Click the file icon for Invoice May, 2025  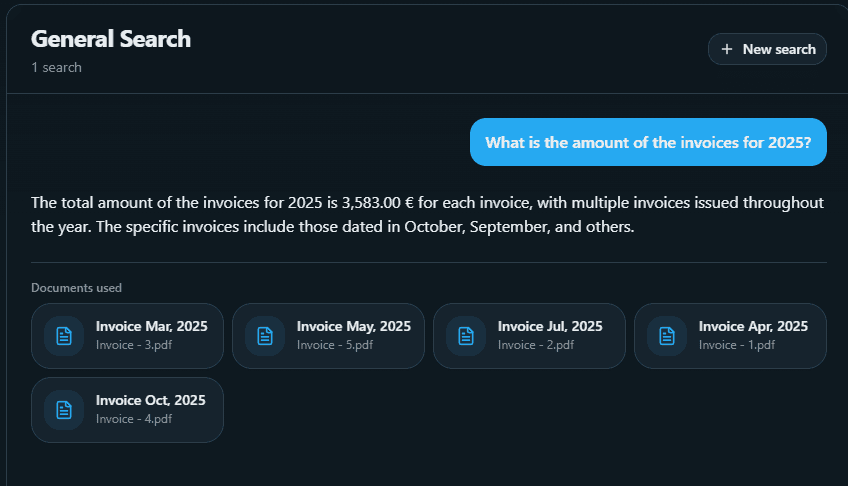click(x=265, y=336)
